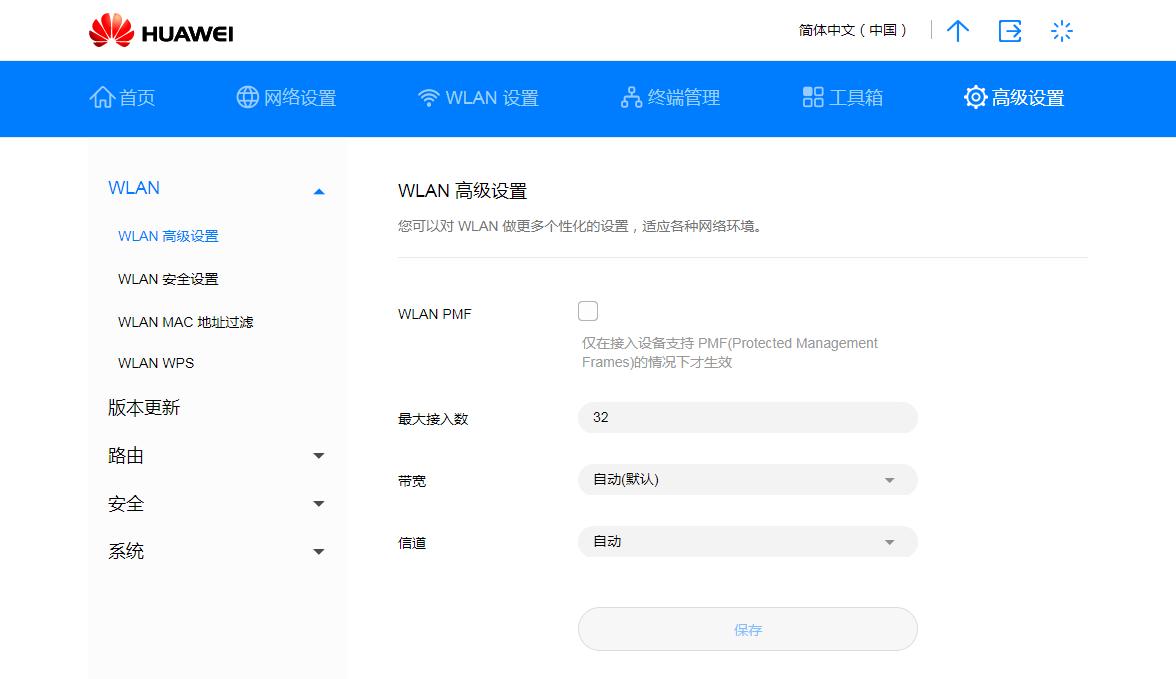Open the 带宽 bandwidth dropdown
Screen dimensions: 1176x679
tap(747, 479)
